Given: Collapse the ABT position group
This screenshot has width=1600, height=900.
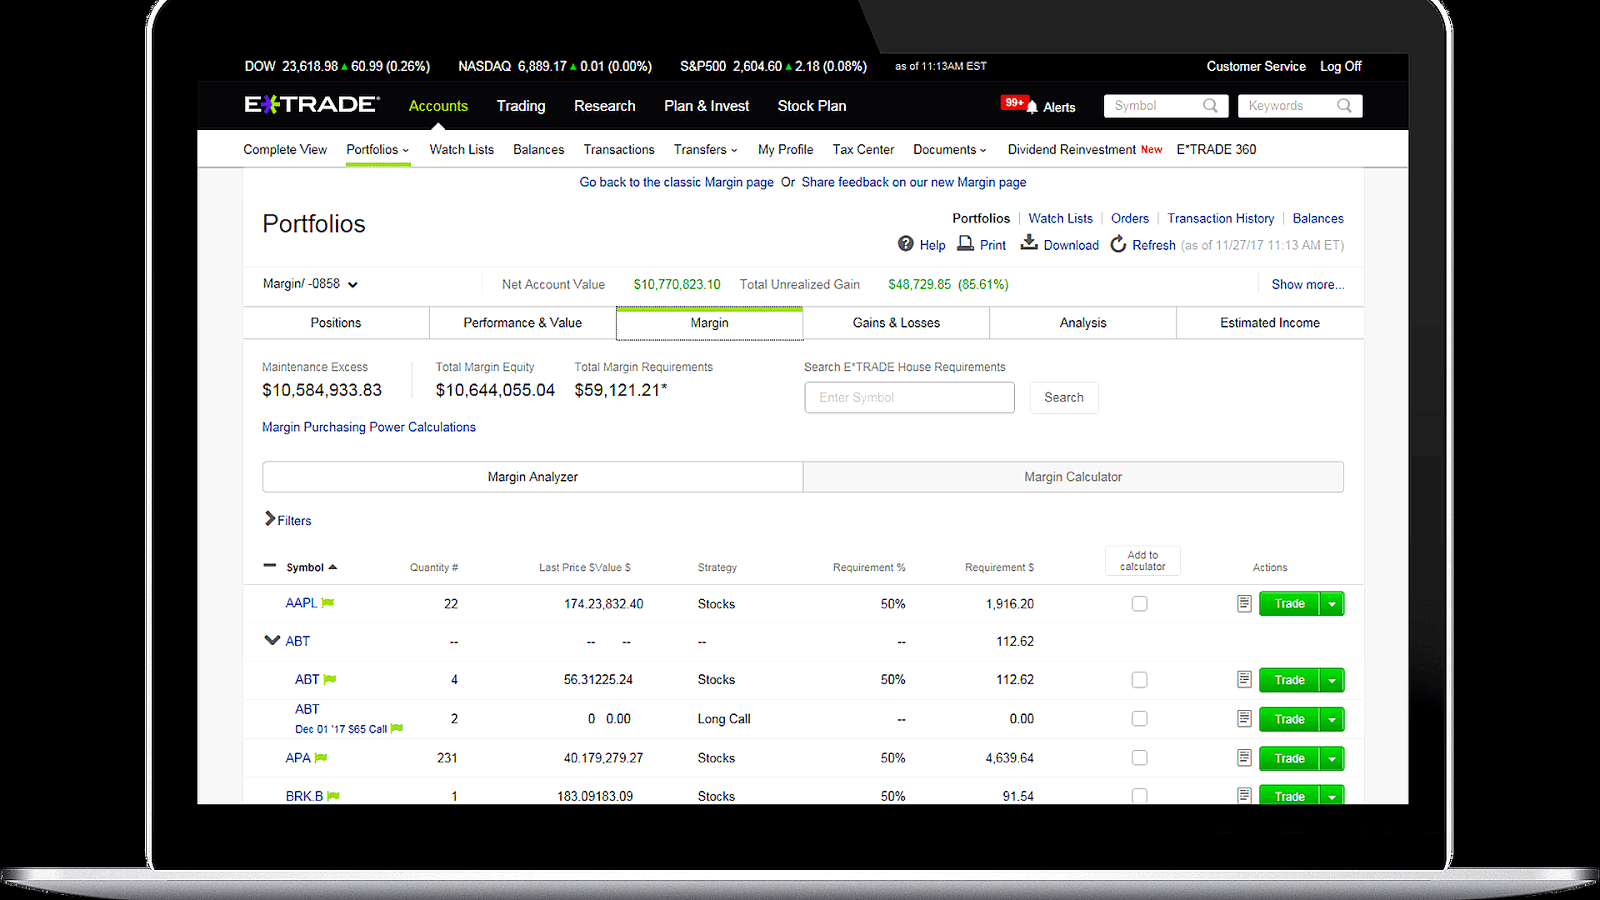Looking at the screenshot, I should click(x=271, y=640).
